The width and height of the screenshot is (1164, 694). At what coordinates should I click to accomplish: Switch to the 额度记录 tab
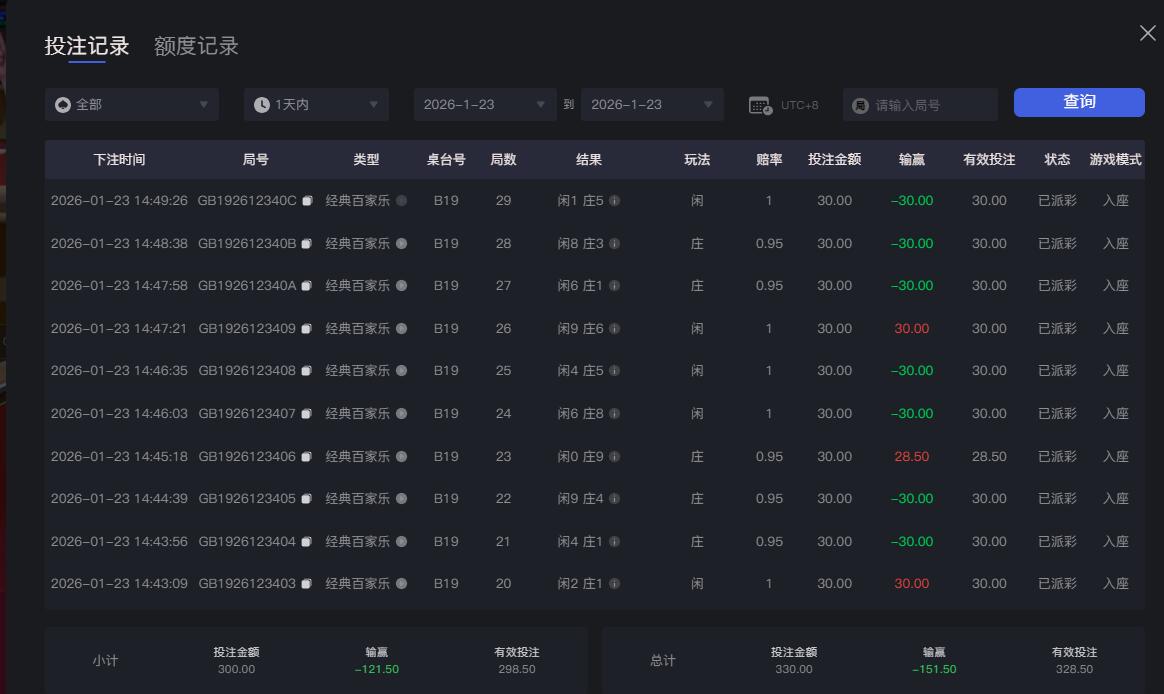195,46
